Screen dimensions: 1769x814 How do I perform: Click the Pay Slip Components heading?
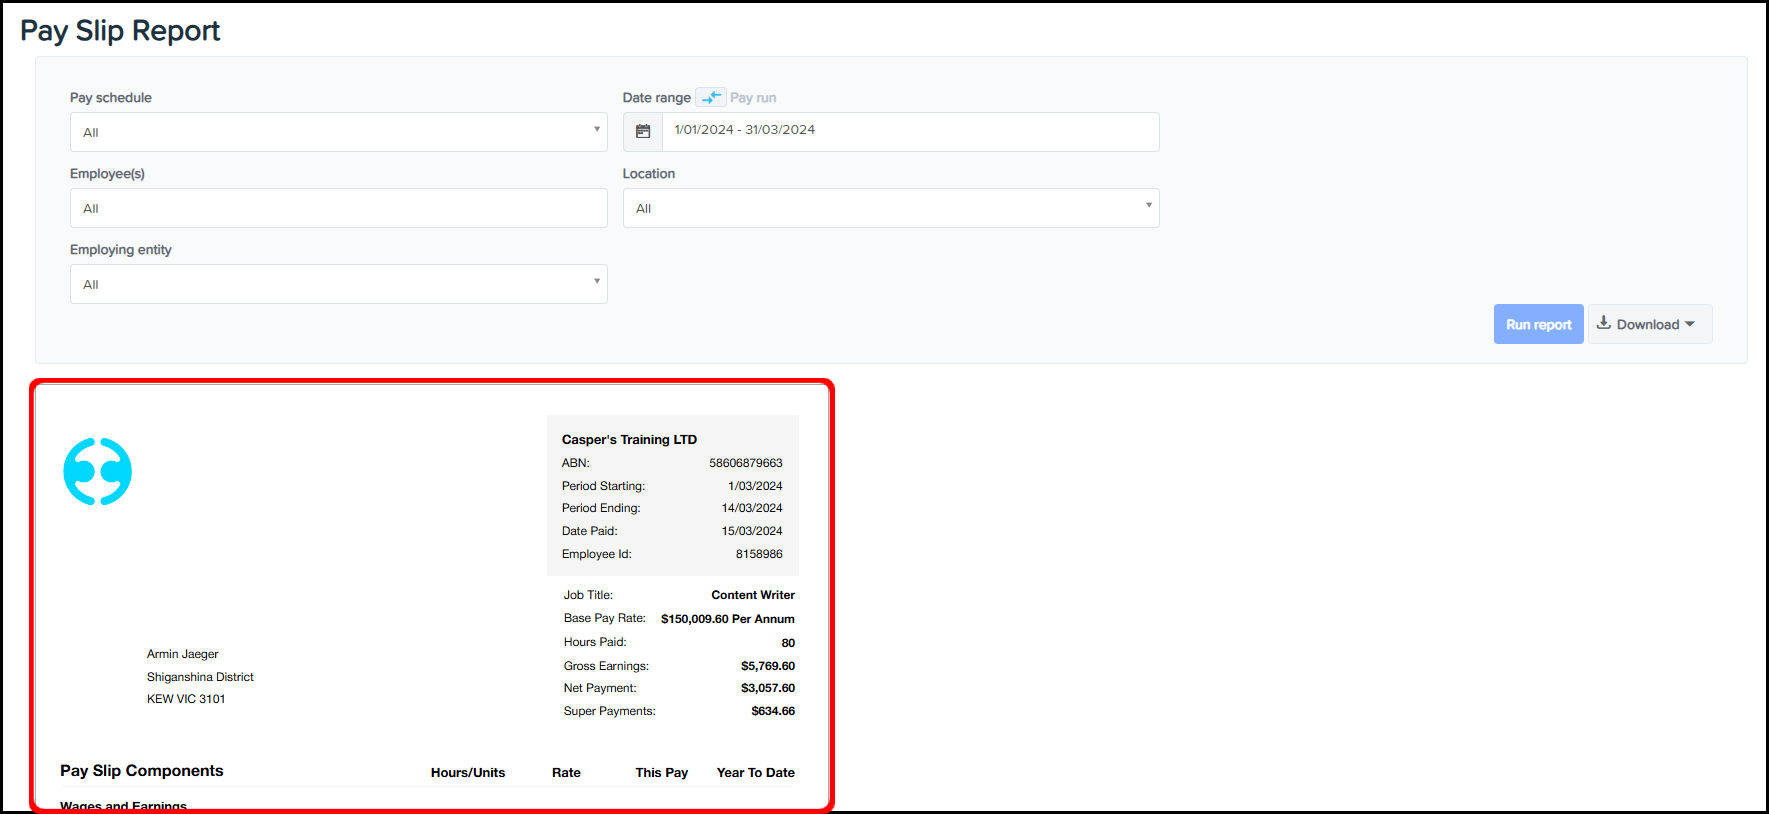[142, 771]
